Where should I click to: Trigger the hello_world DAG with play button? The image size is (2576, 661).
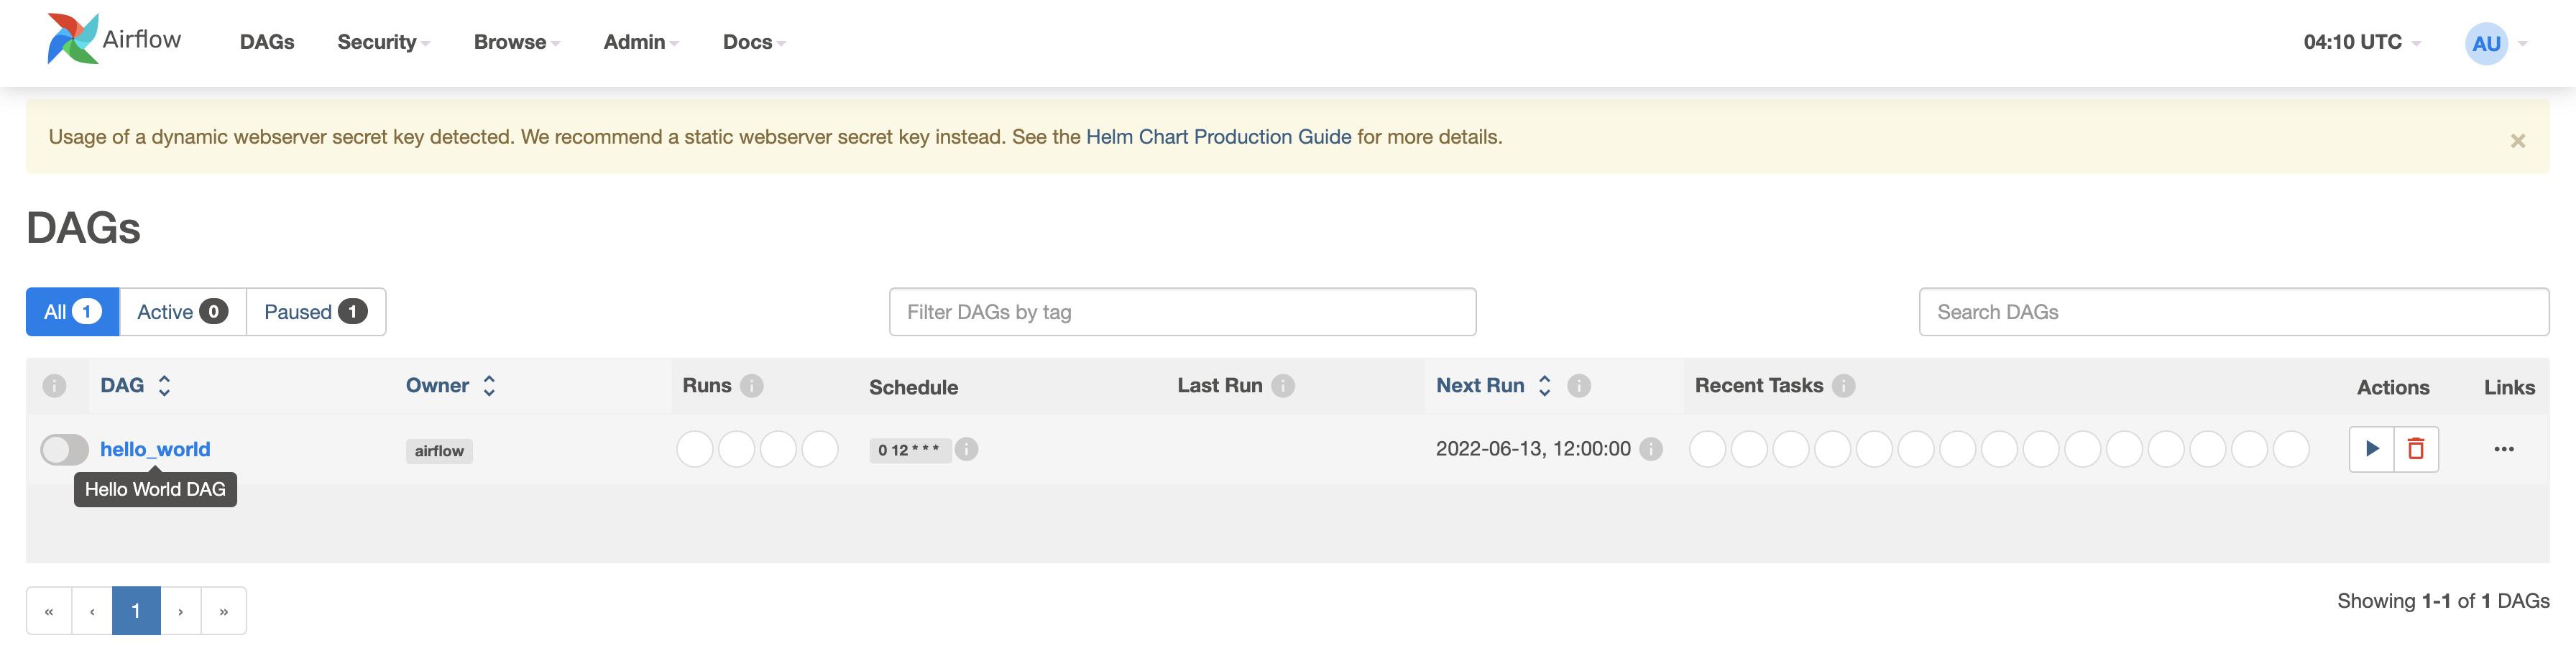pos(2371,449)
